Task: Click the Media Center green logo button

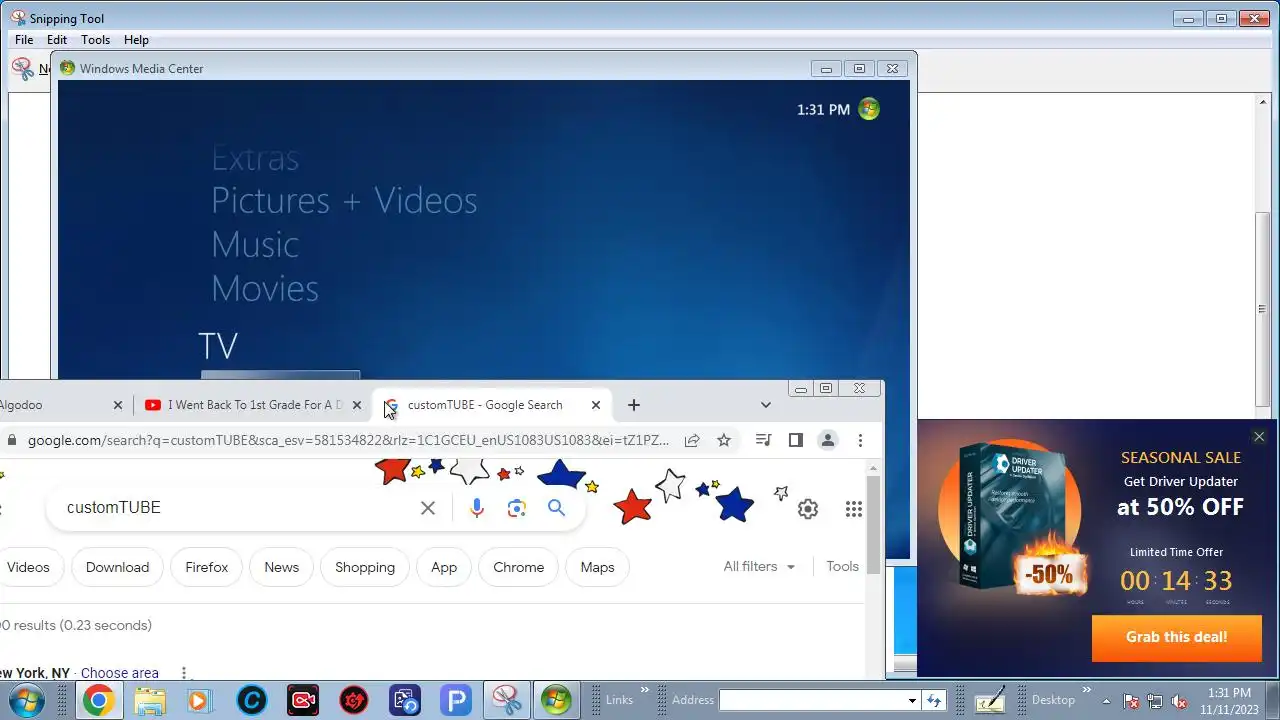Action: point(869,109)
